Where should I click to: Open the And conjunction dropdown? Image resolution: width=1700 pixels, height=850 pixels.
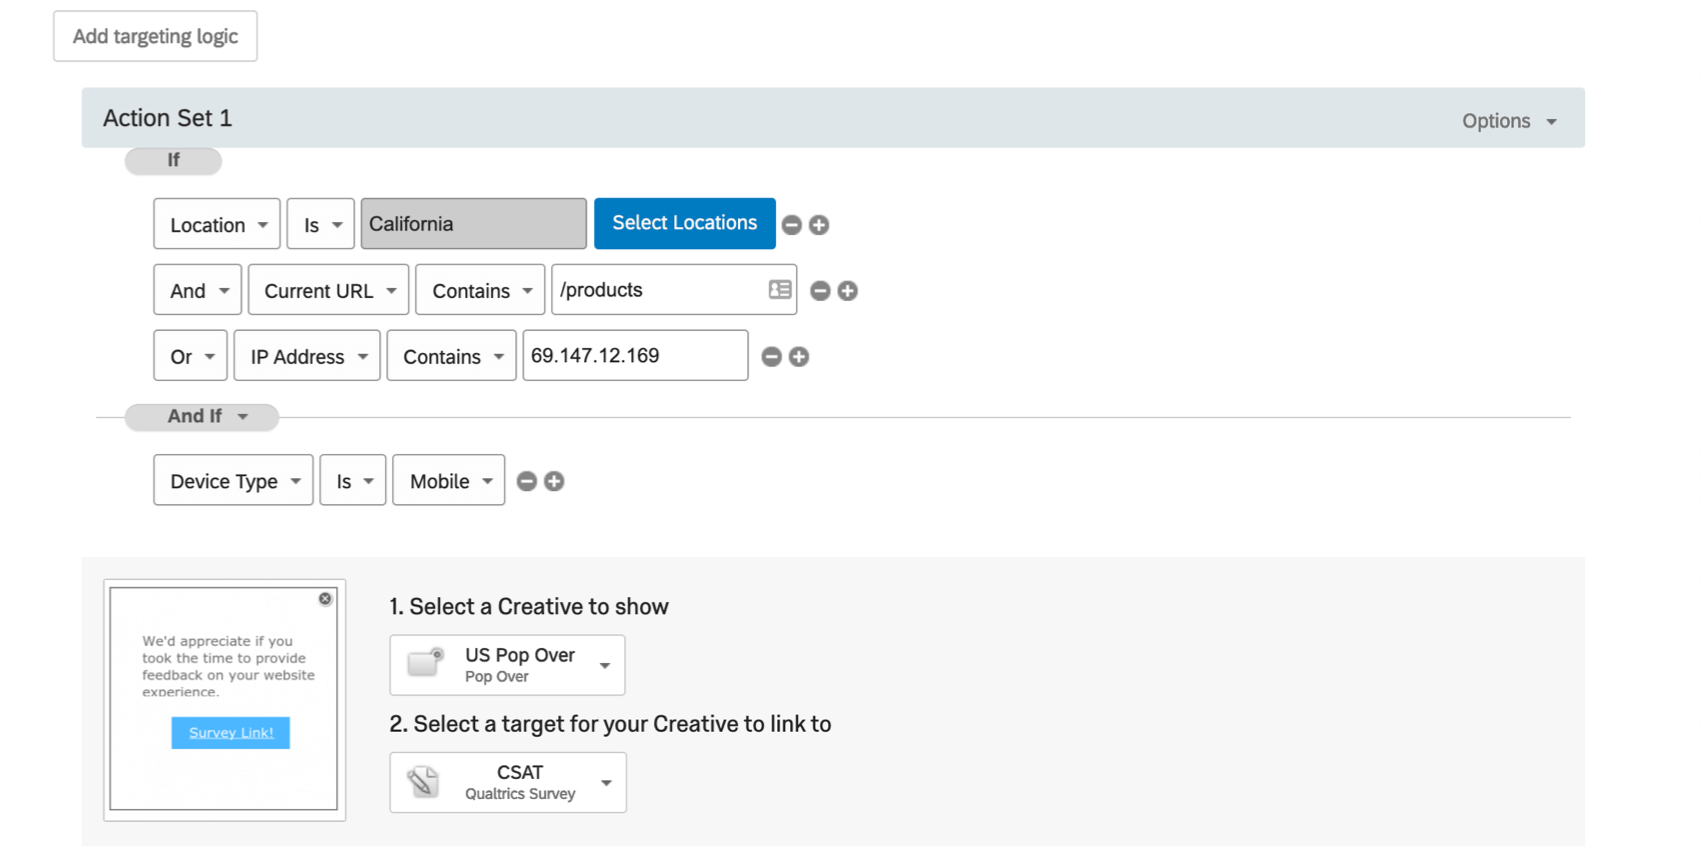[197, 290]
